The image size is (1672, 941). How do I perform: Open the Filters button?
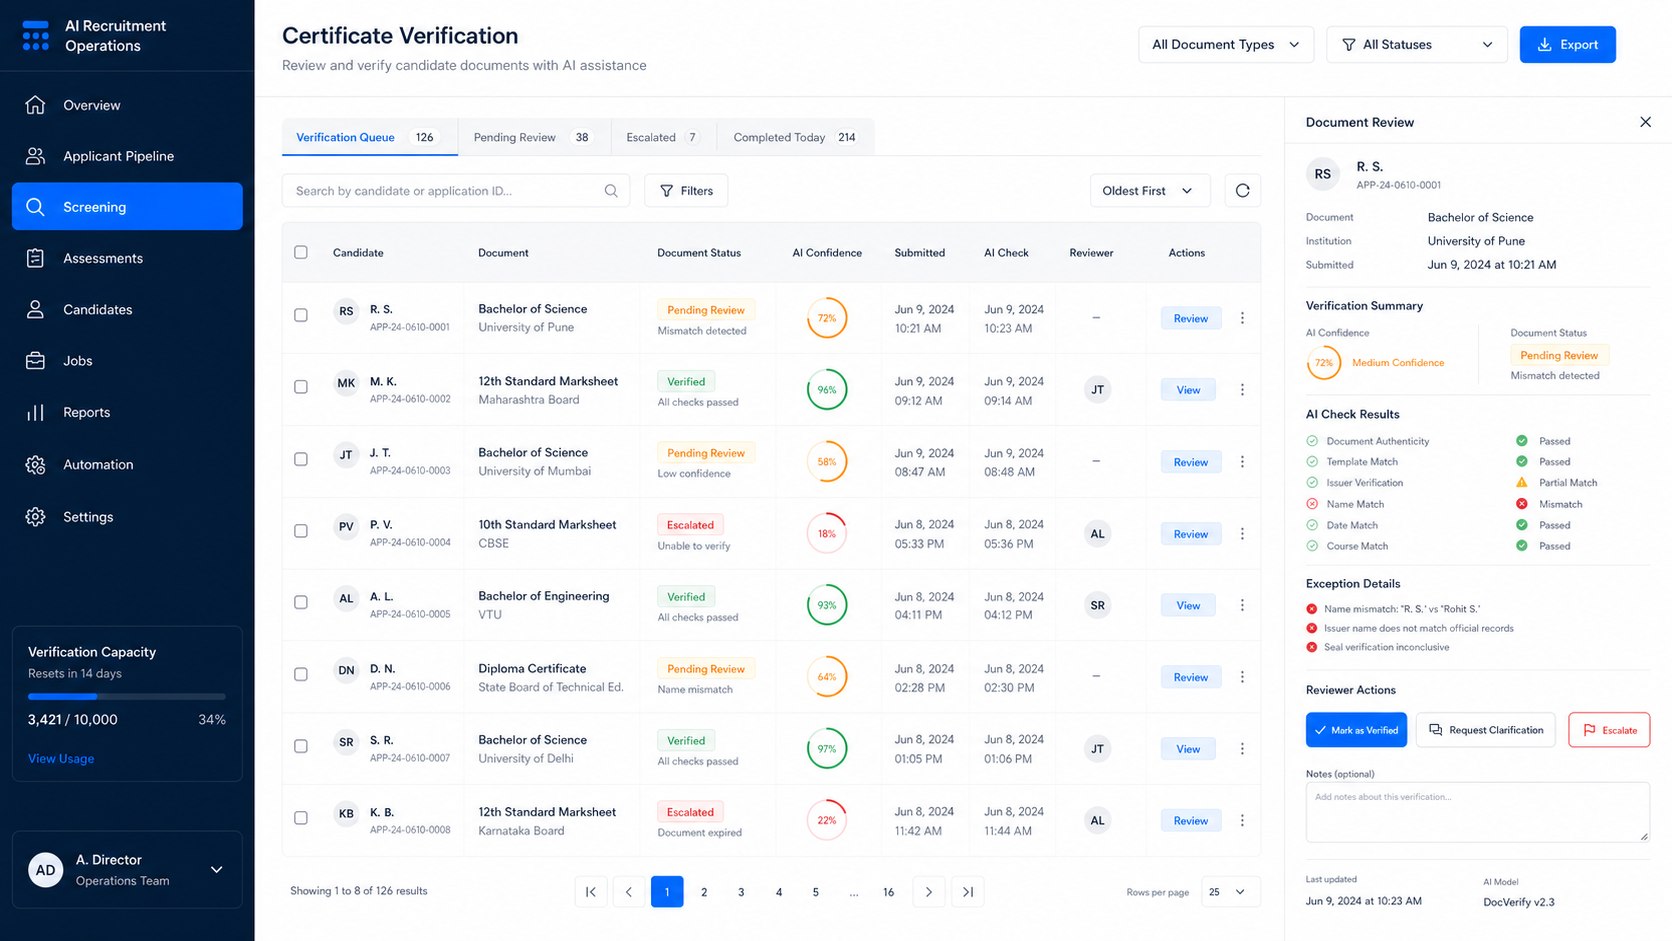(686, 191)
